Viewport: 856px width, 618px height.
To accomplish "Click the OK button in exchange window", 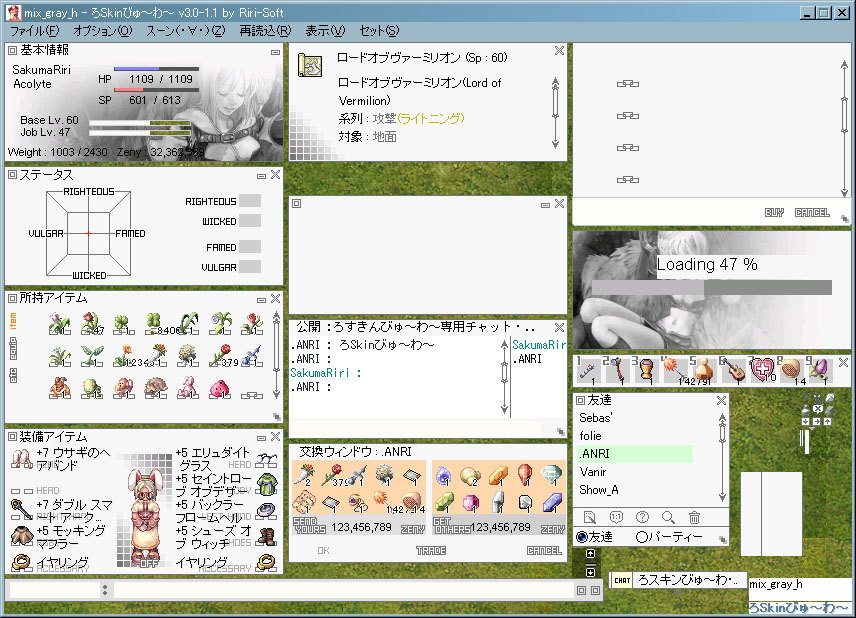I will (323, 551).
